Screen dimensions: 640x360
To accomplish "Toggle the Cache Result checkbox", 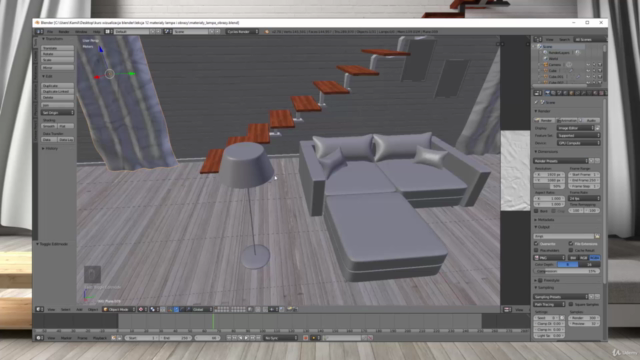I will click(571, 250).
